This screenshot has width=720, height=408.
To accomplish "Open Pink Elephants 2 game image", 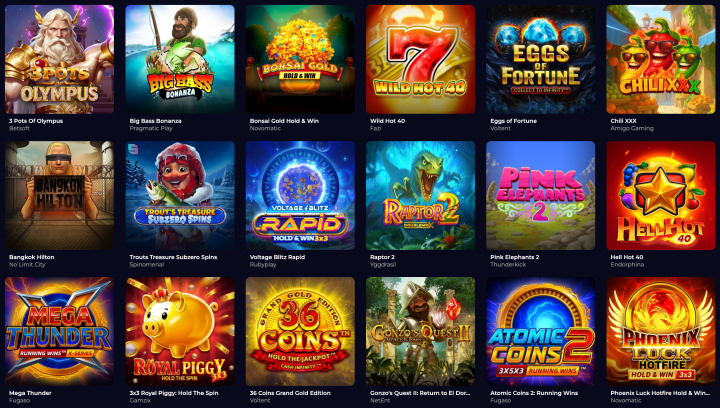I will coord(540,196).
